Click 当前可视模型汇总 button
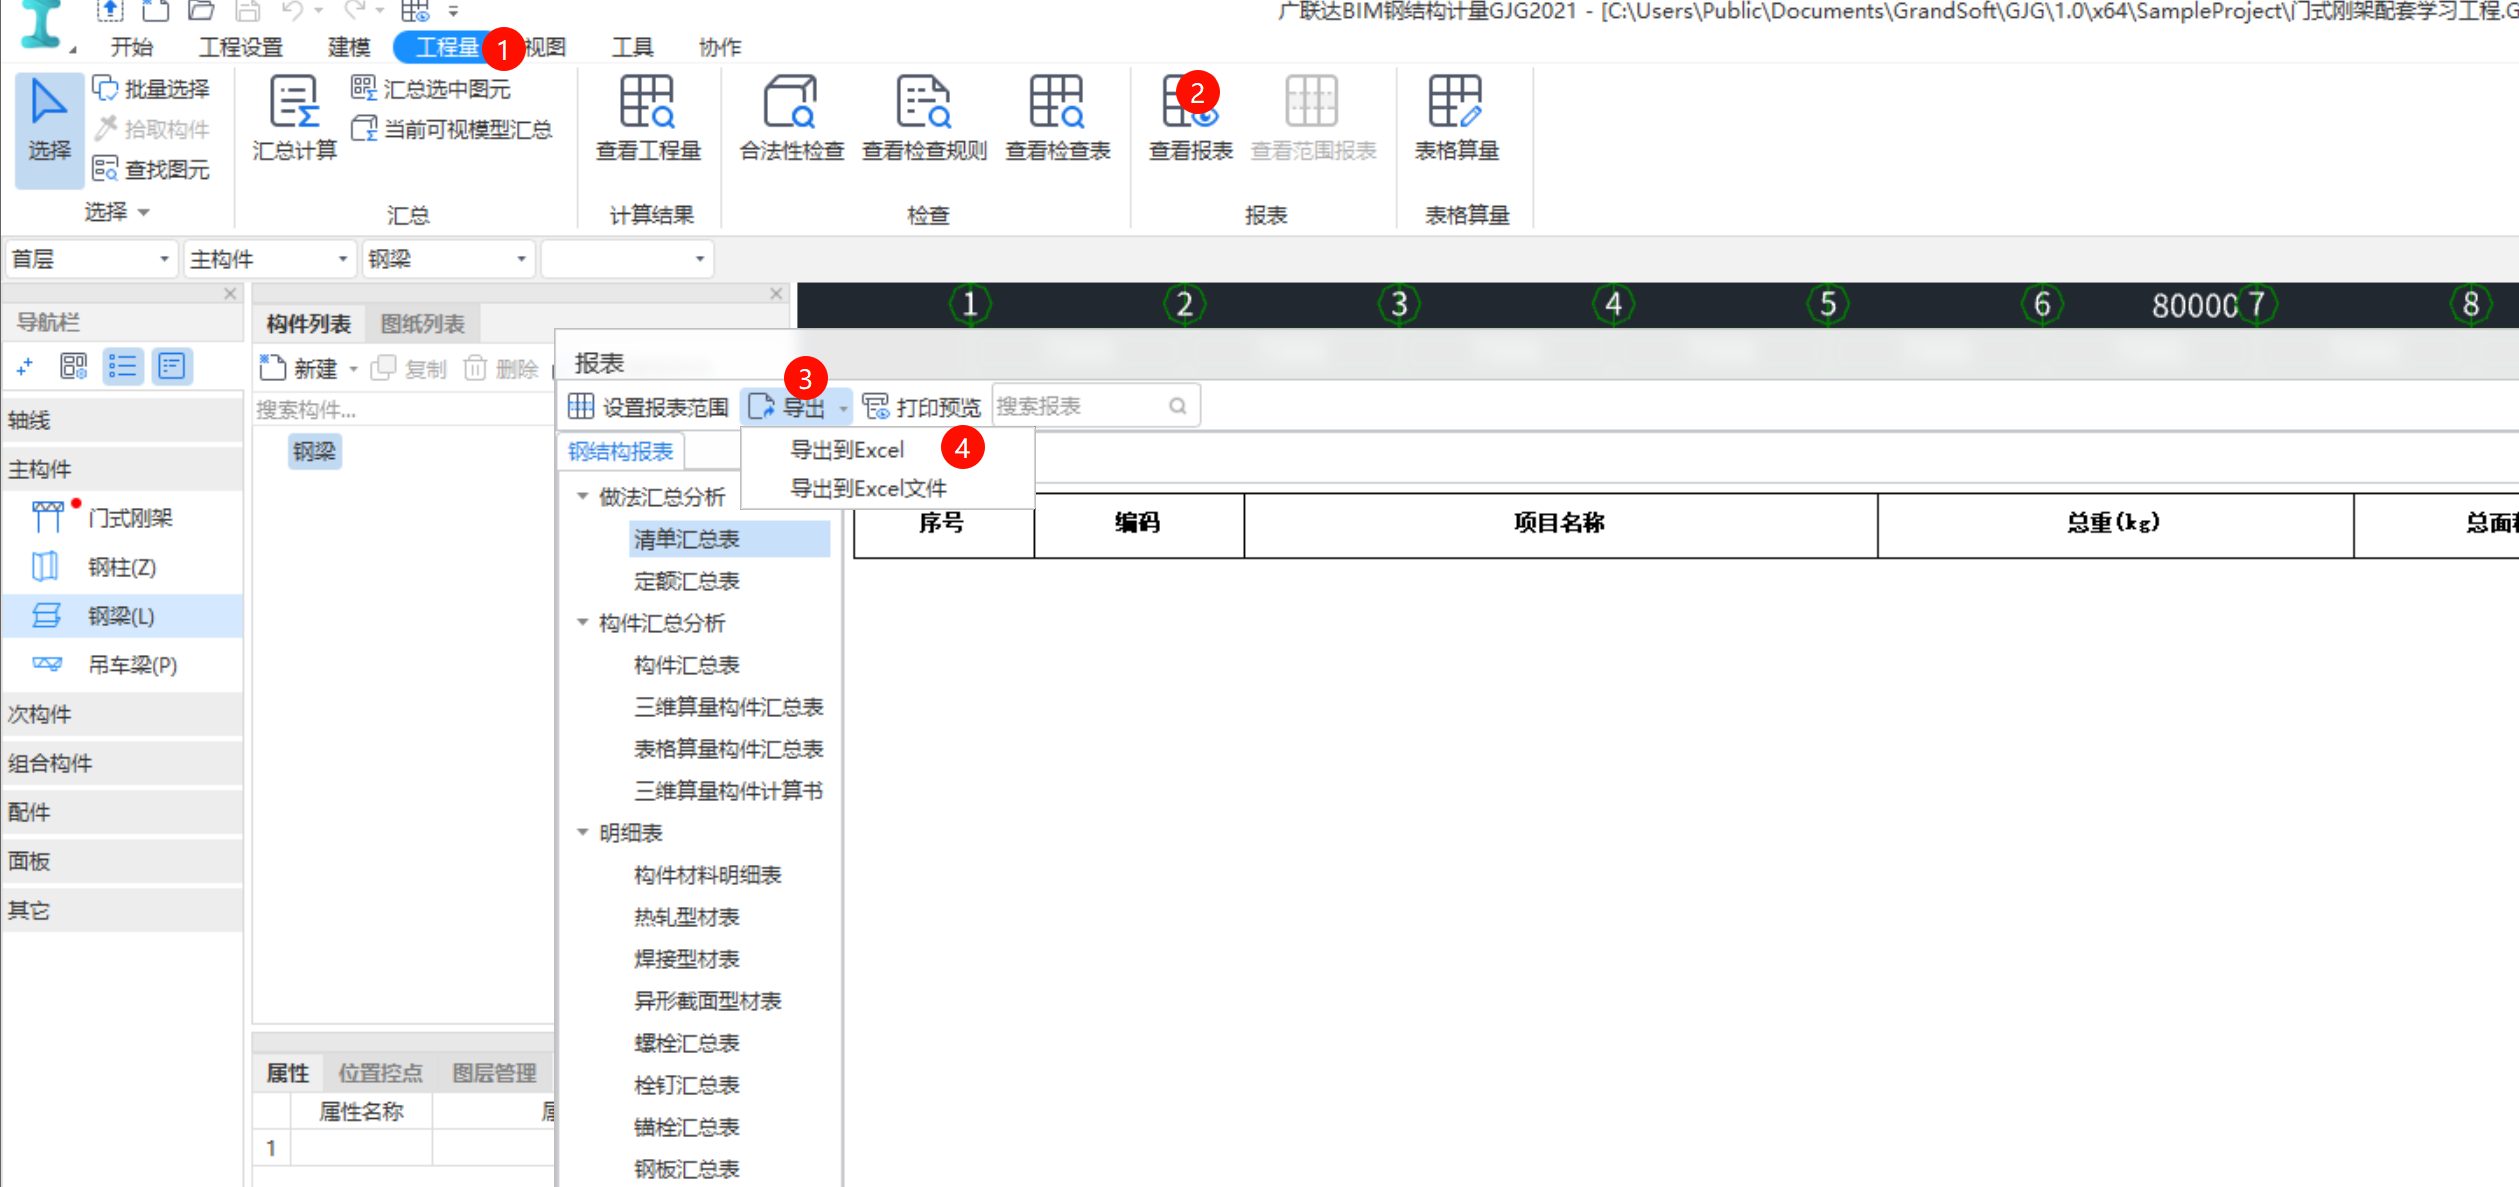2519x1187 pixels. (451, 129)
